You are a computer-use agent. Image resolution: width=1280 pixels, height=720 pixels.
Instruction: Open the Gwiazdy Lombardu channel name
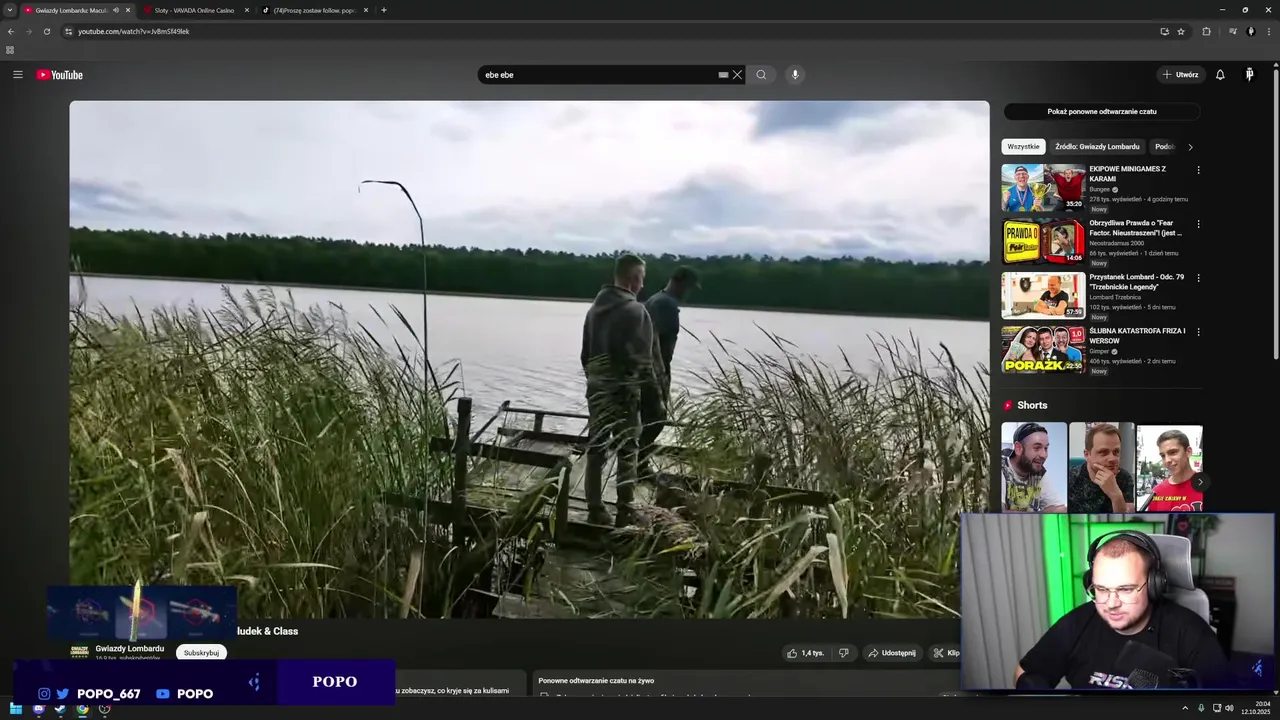point(130,648)
